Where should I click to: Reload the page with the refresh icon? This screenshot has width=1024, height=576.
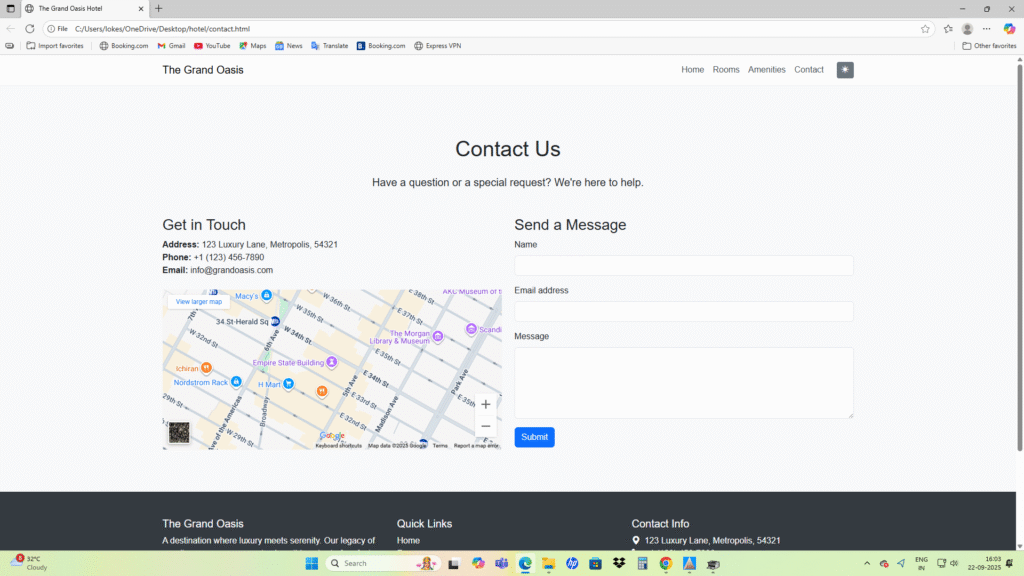click(x=30, y=28)
